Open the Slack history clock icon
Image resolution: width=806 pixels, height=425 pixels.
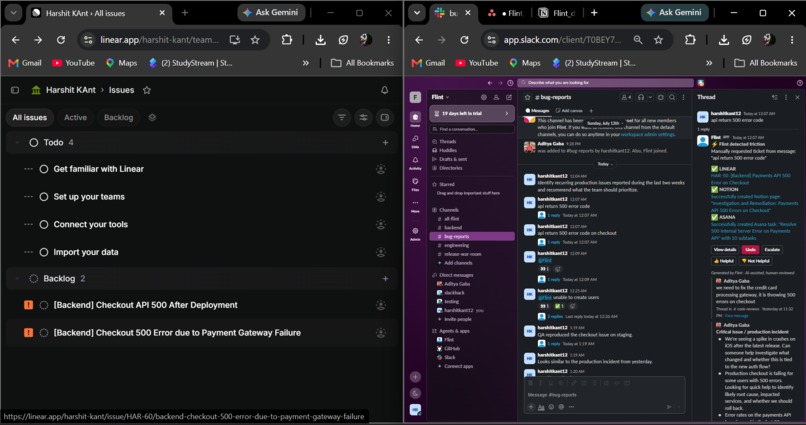click(x=510, y=83)
